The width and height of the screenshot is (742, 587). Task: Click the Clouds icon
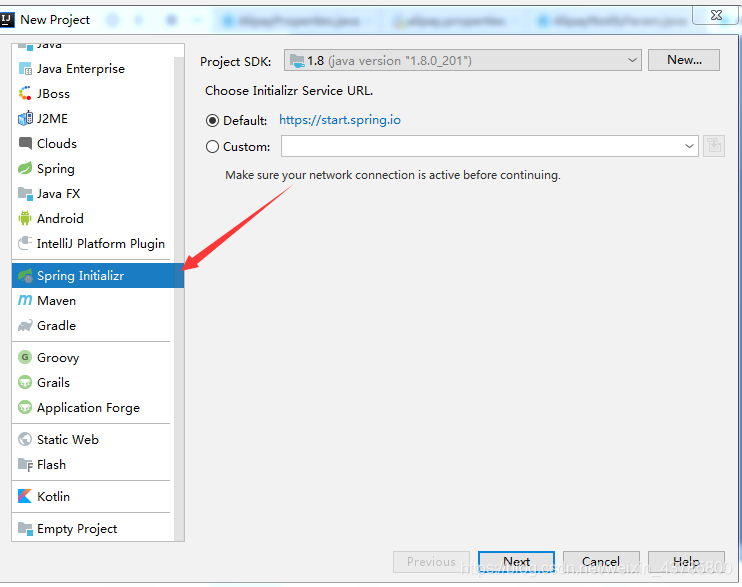click(x=25, y=143)
